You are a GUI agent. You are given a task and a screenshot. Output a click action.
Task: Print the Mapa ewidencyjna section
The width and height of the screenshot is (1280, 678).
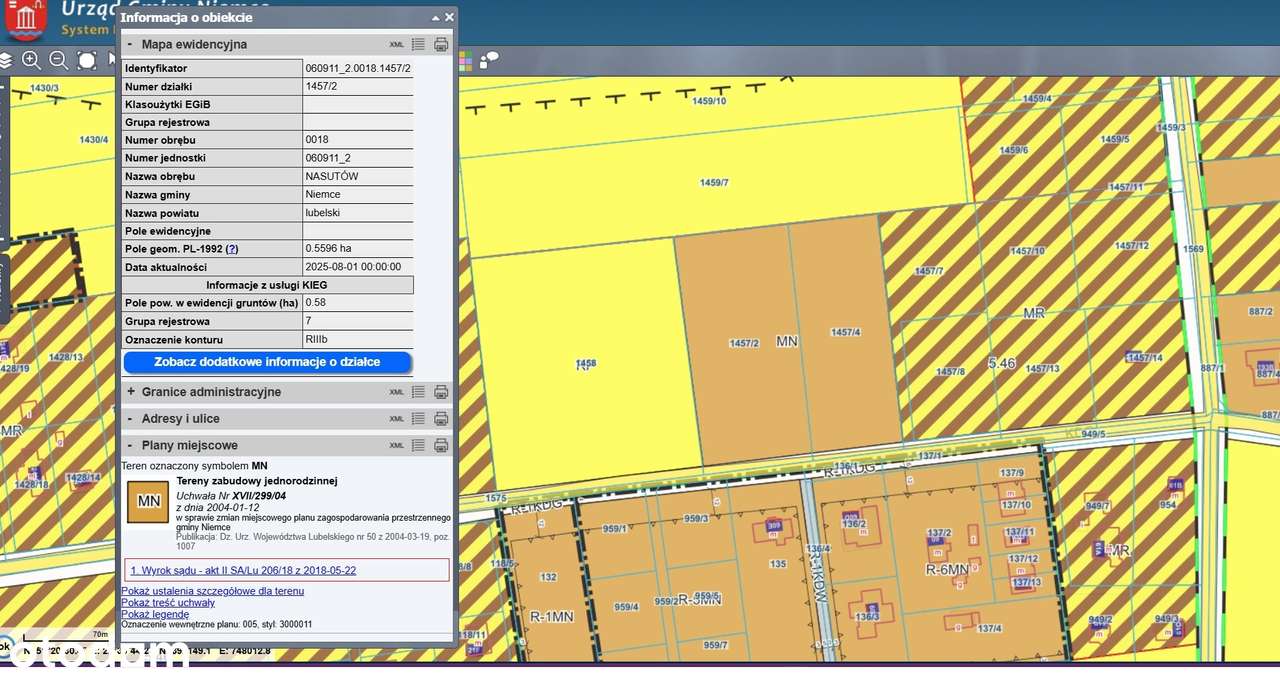(441, 44)
